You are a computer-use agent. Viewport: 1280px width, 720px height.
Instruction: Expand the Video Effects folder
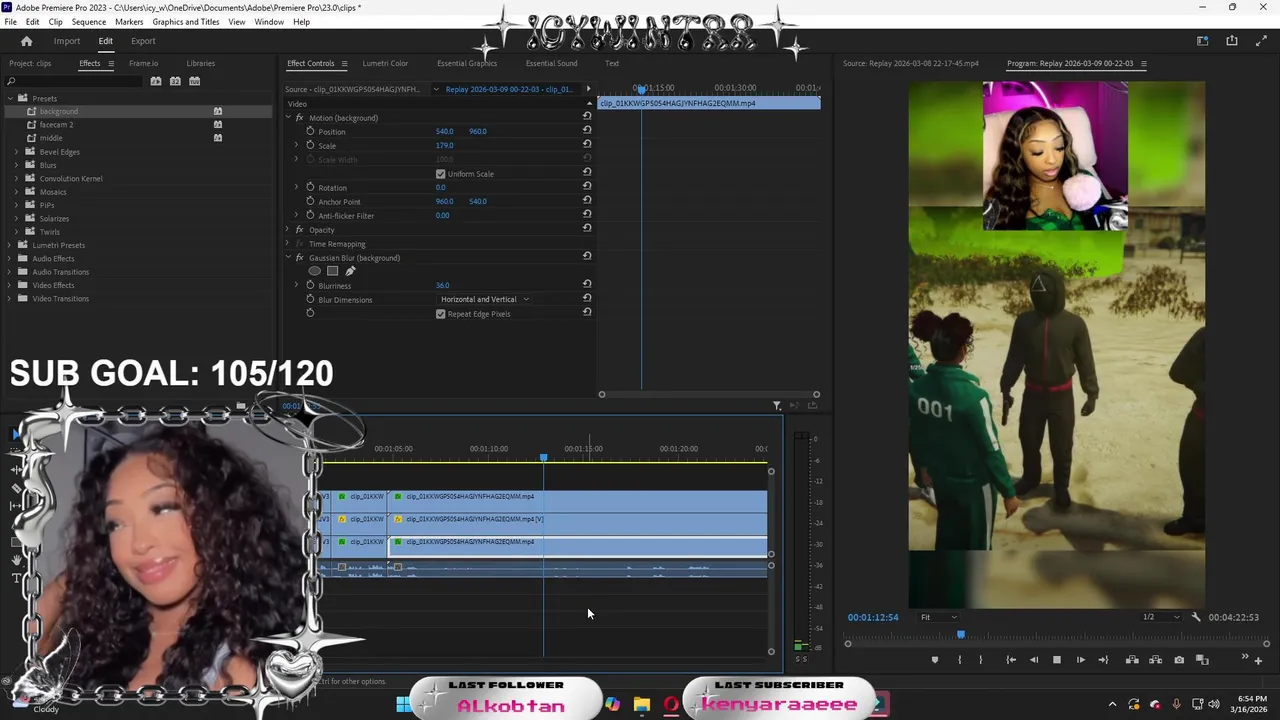(x=9, y=285)
